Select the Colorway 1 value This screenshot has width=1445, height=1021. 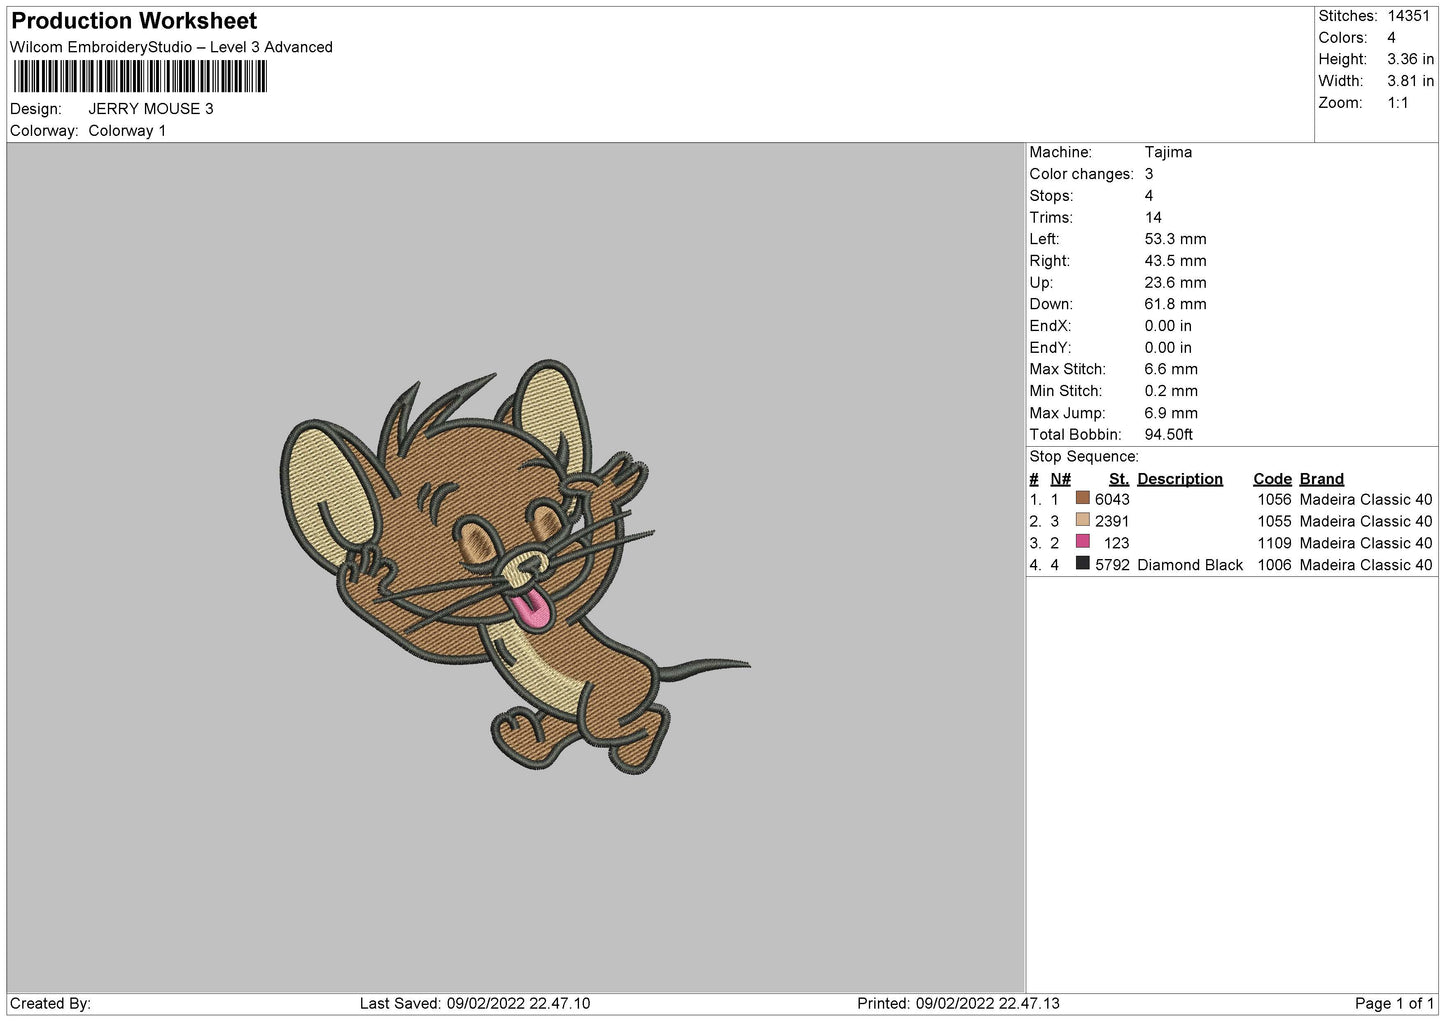point(127,131)
